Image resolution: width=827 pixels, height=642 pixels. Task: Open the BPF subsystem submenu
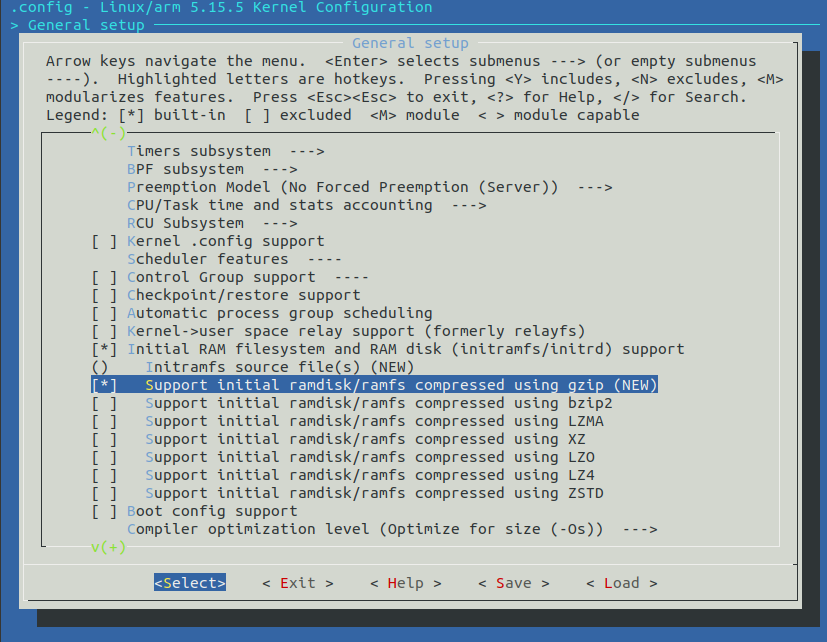[x=212, y=169]
